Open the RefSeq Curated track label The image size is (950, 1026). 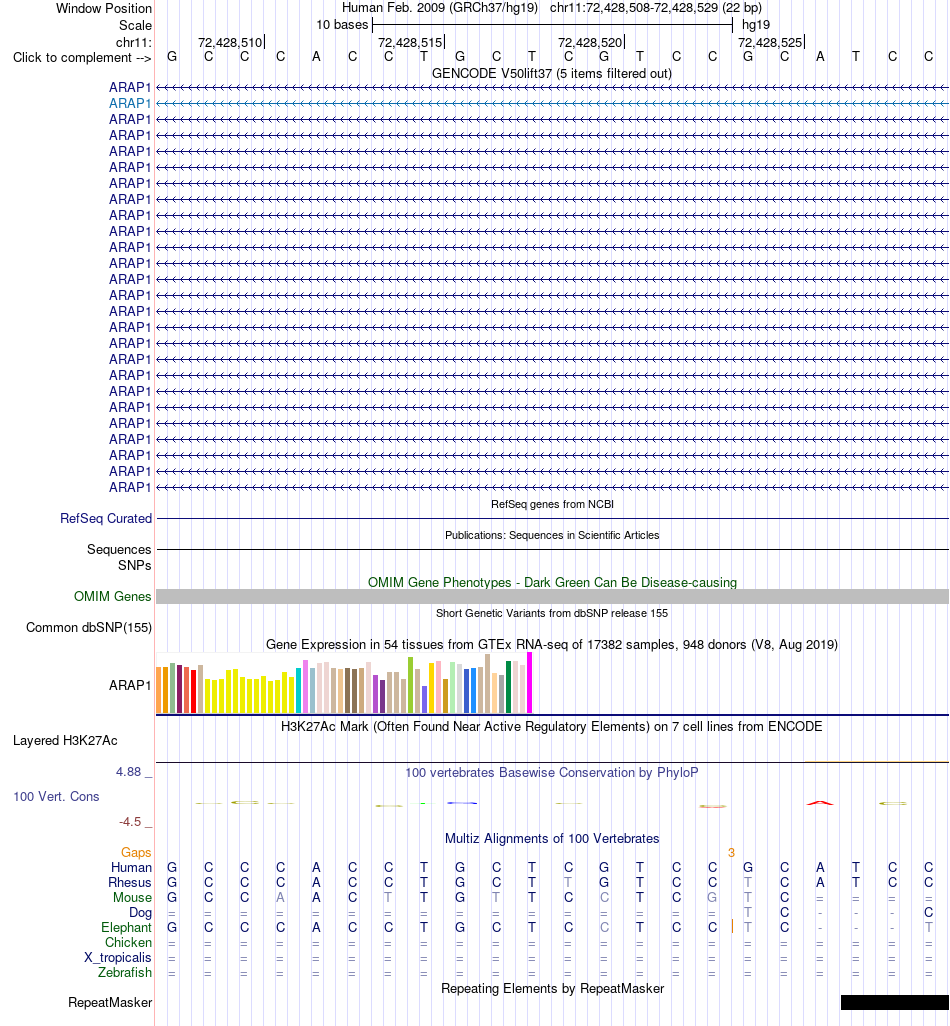pos(106,518)
